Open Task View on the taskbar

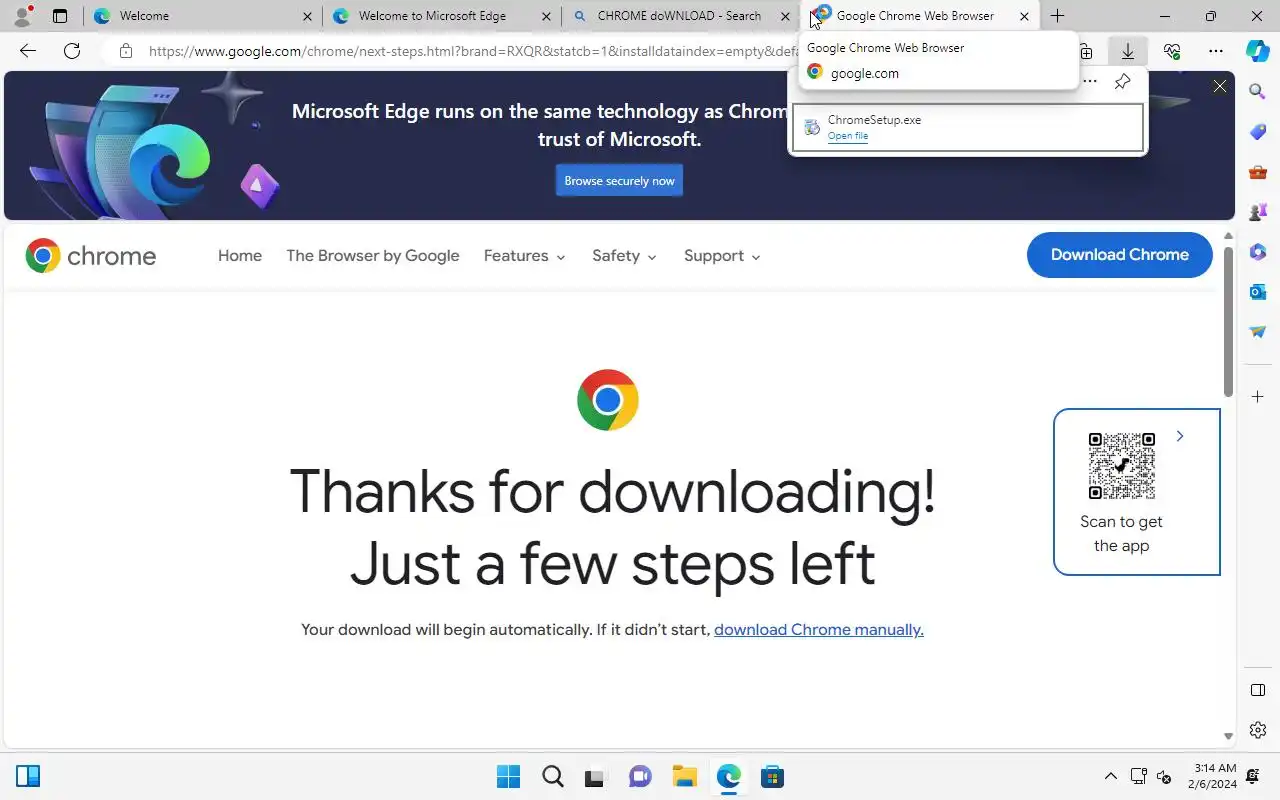[596, 776]
